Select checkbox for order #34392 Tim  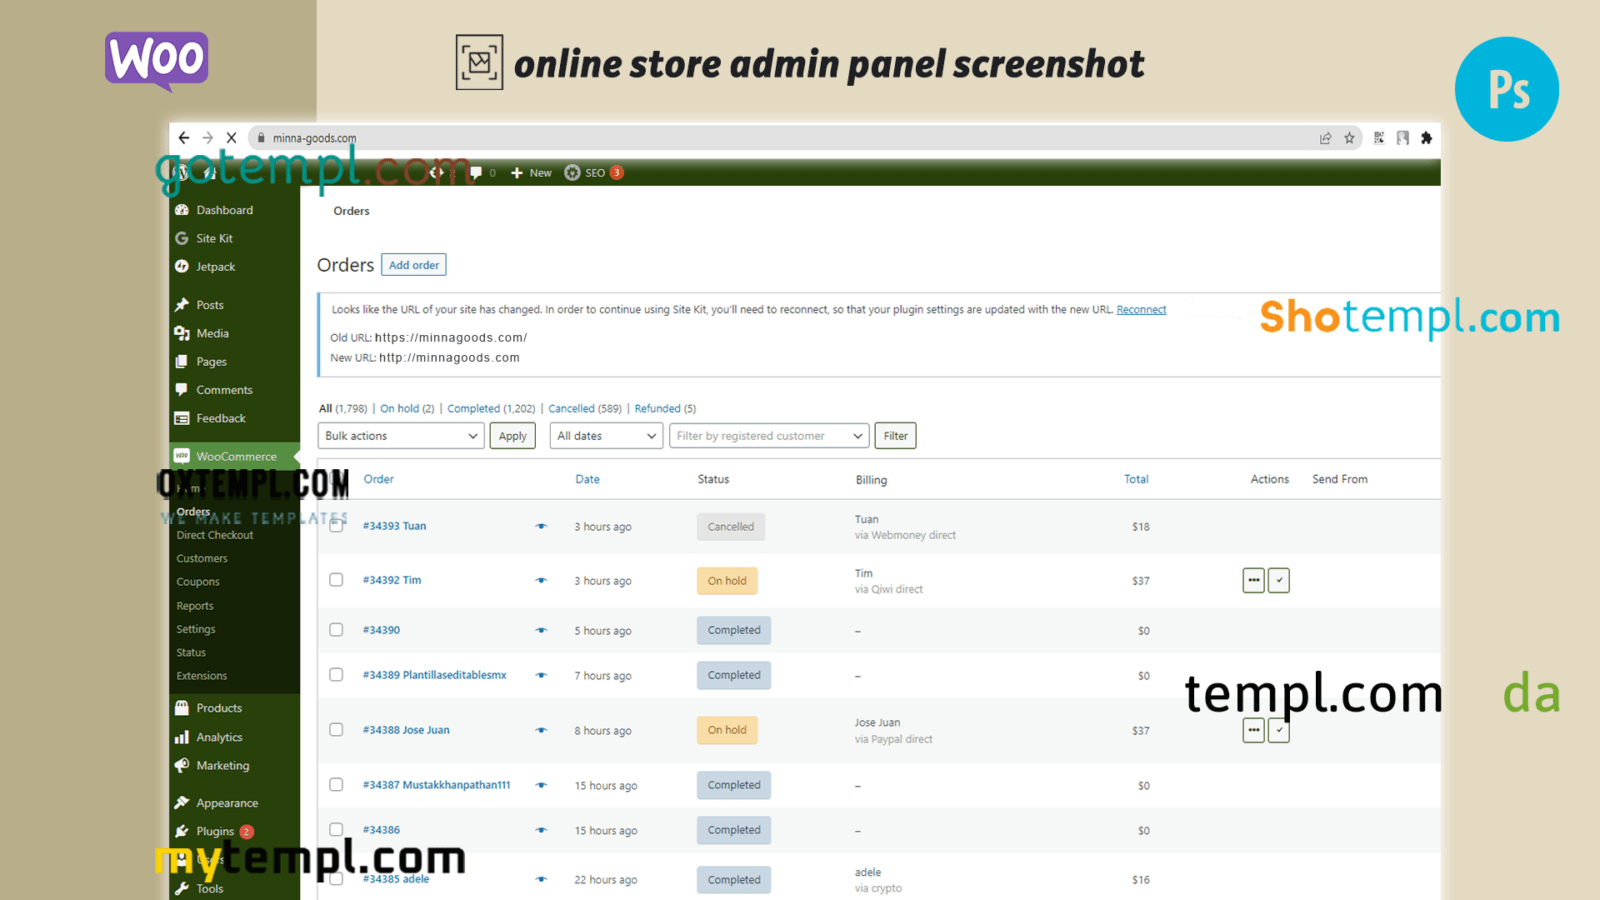[x=336, y=580]
